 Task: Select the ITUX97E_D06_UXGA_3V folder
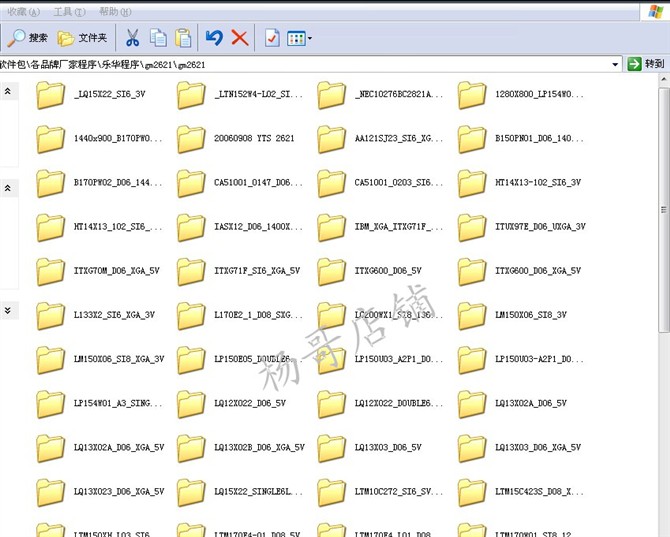pyautogui.click(x=522, y=227)
